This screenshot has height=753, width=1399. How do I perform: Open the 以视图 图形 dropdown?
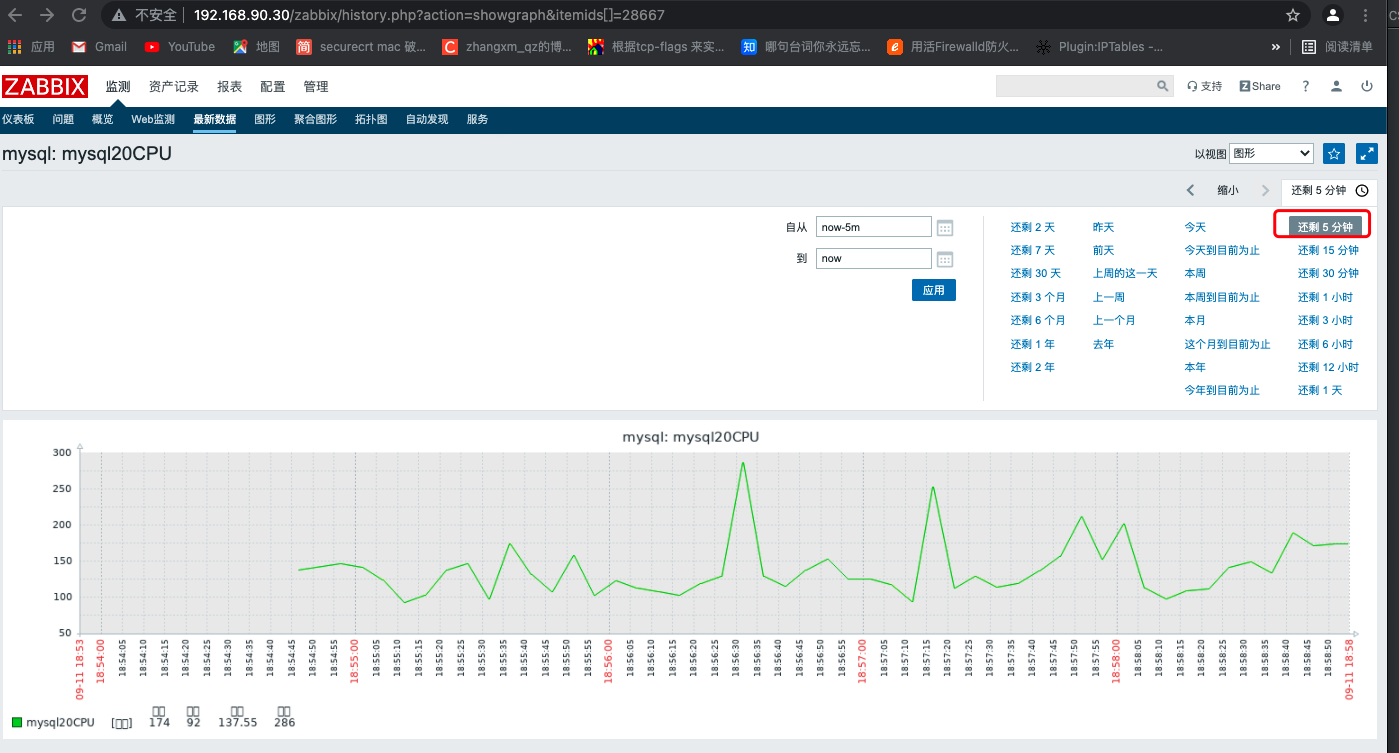tap(1271, 153)
